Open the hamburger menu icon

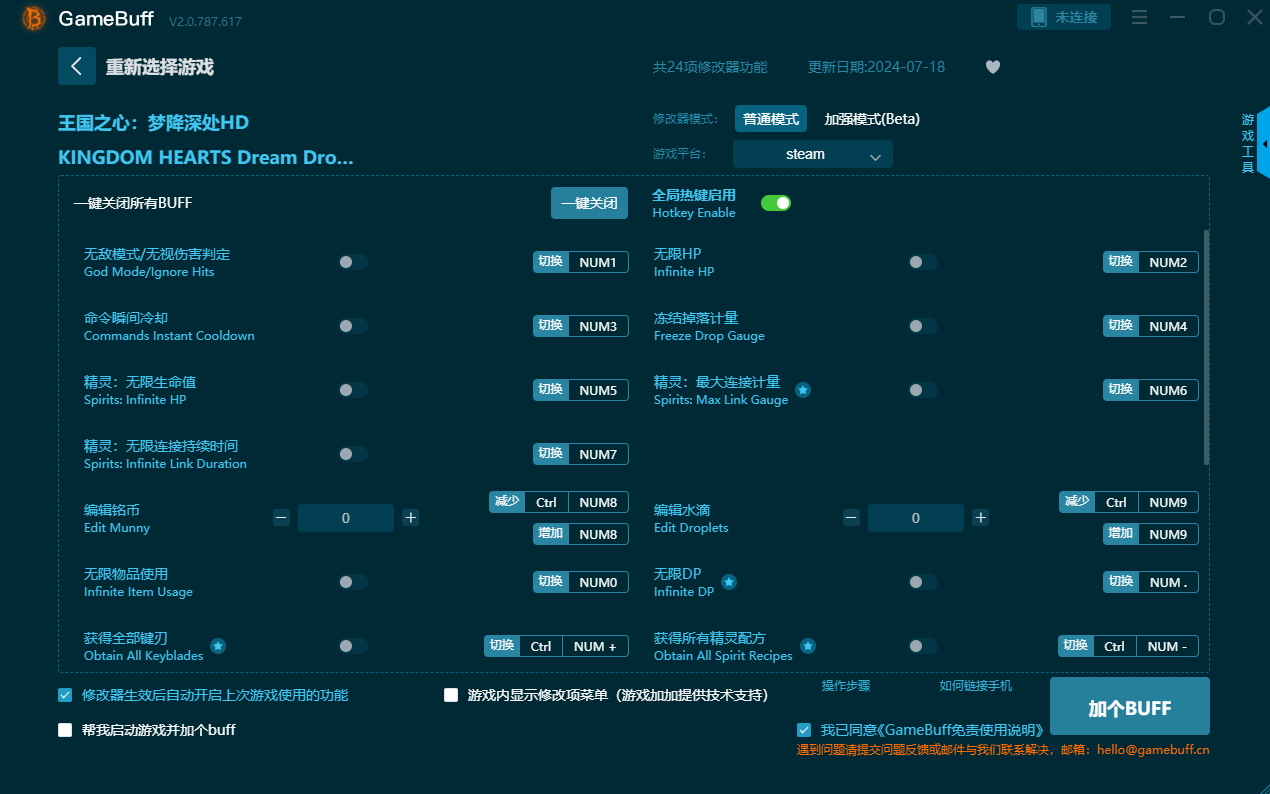(x=1139, y=17)
